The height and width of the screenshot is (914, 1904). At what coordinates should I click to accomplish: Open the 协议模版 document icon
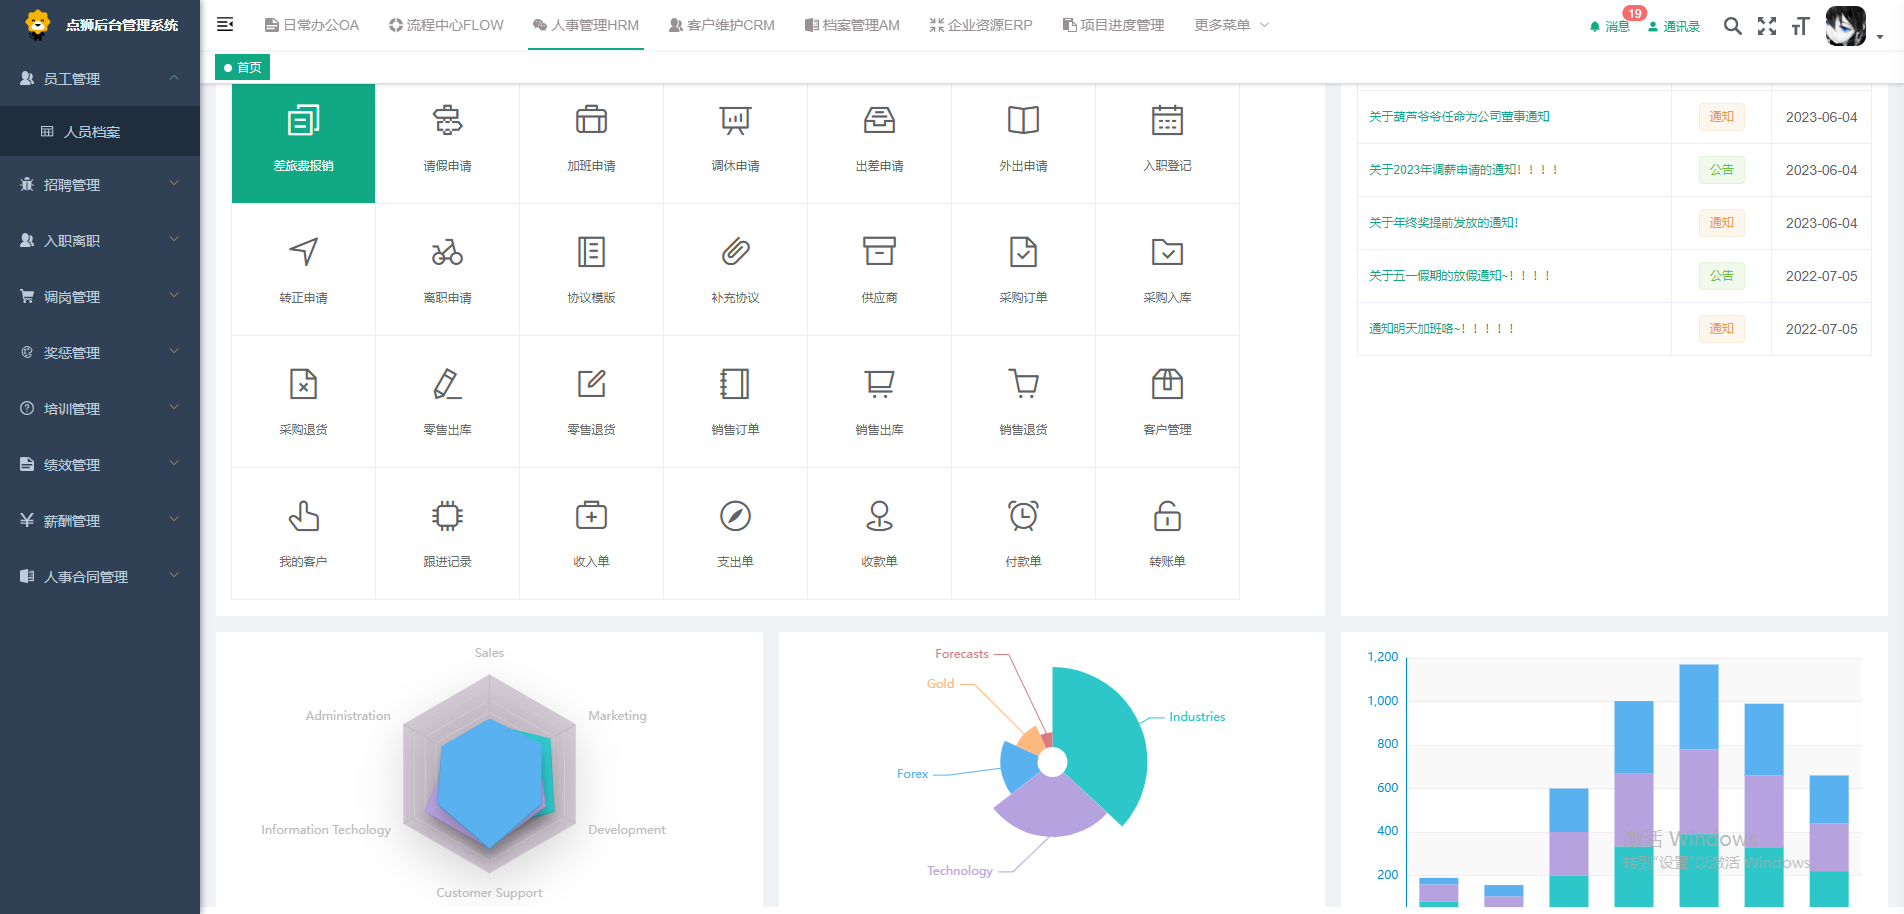[x=591, y=252]
